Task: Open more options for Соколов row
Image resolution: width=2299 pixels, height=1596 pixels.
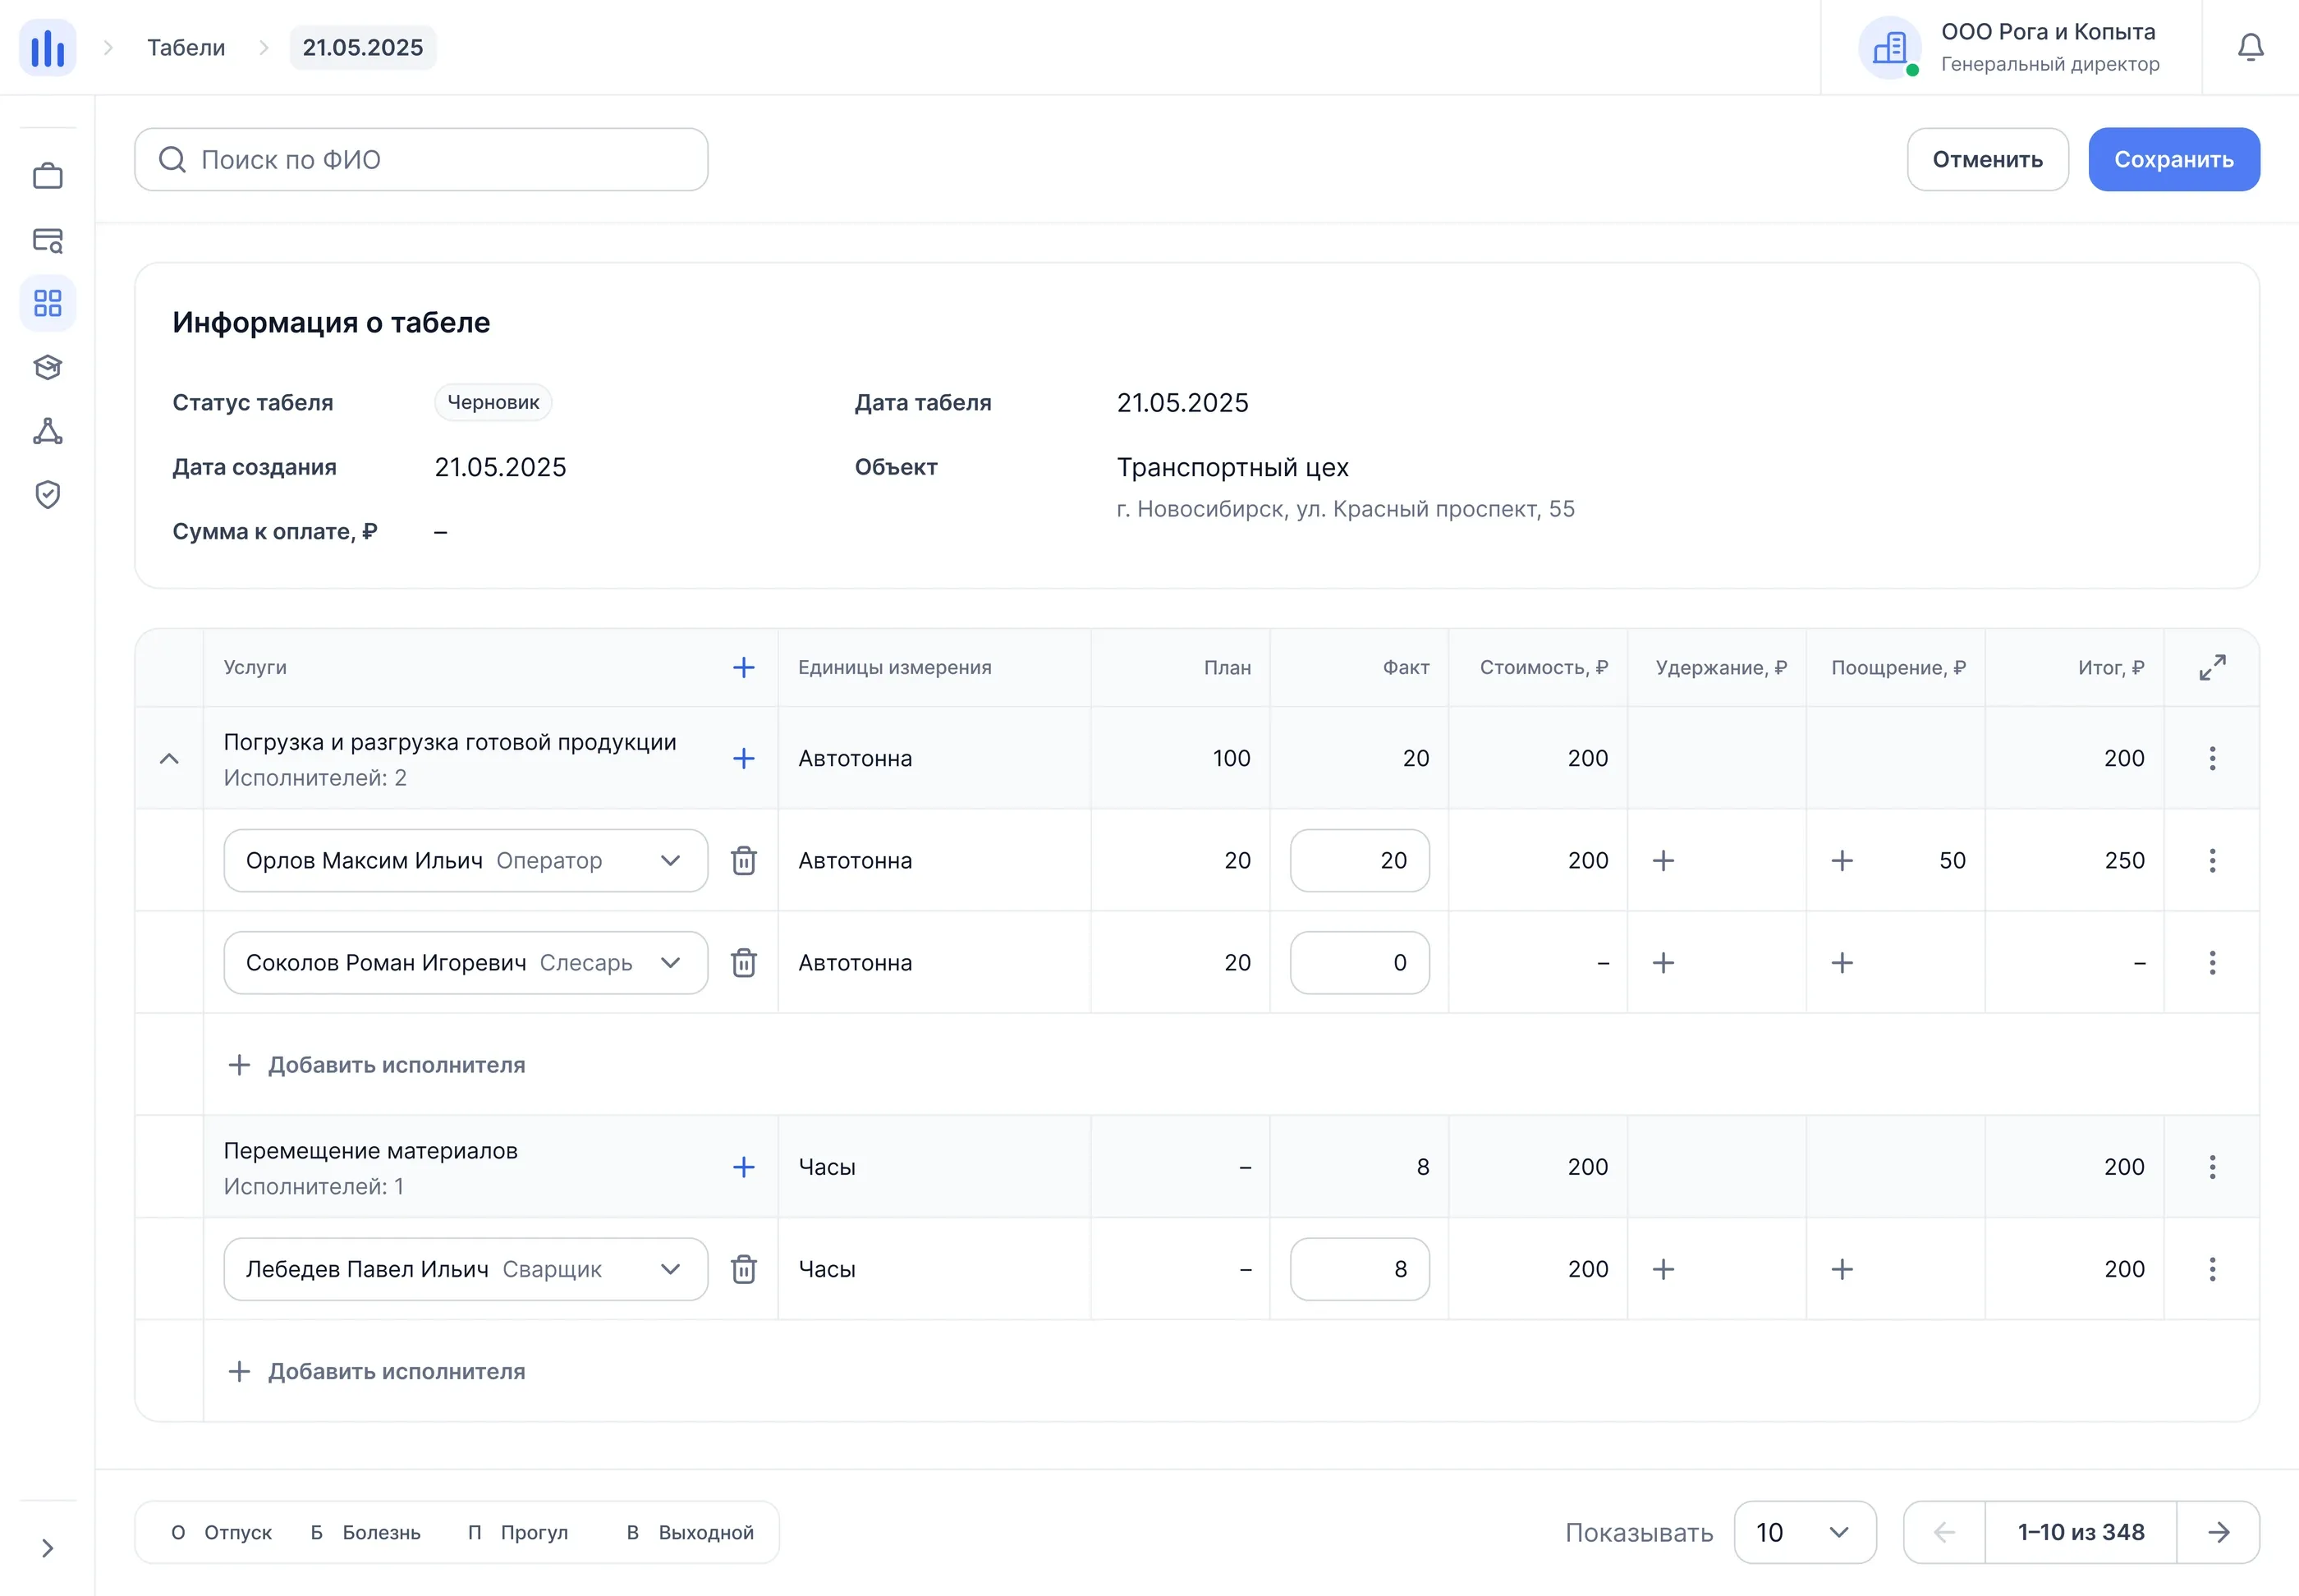Action: click(x=2212, y=962)
